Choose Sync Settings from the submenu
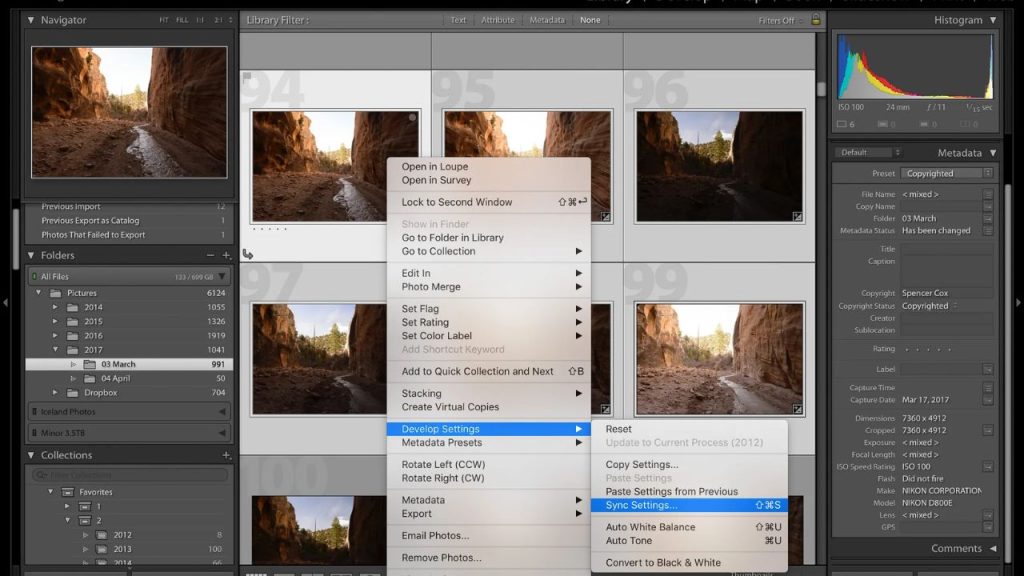 point(641,505)
